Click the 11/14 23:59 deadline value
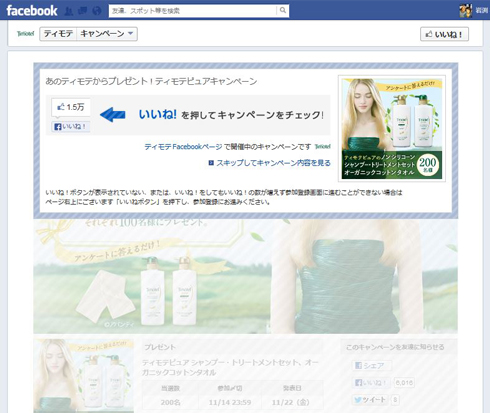 [x=230, y=403]
